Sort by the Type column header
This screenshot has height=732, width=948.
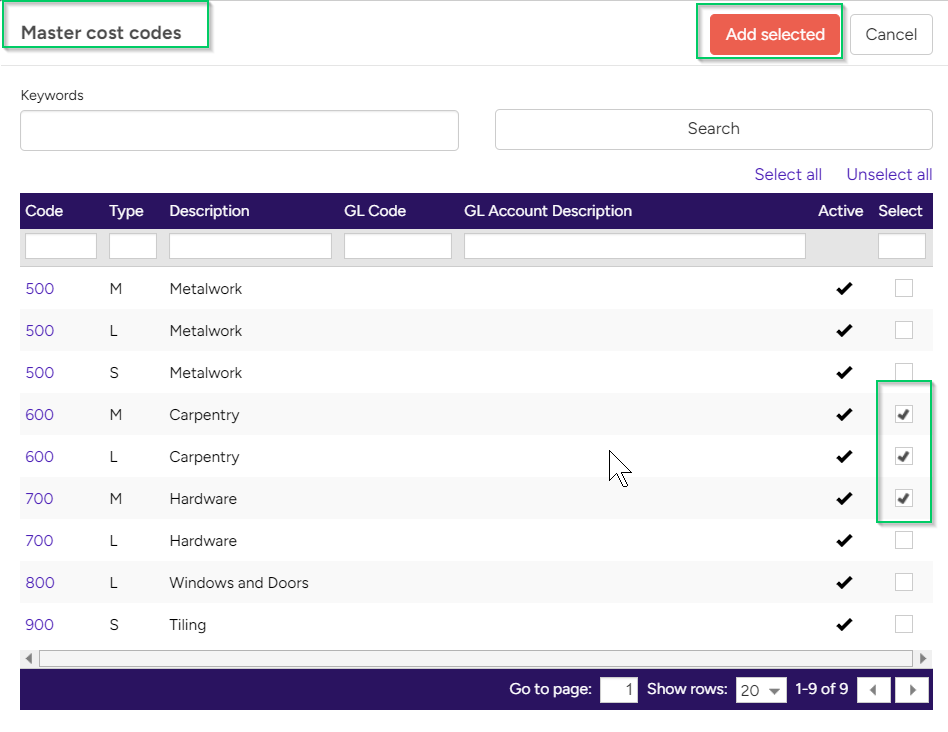point(126,211)
